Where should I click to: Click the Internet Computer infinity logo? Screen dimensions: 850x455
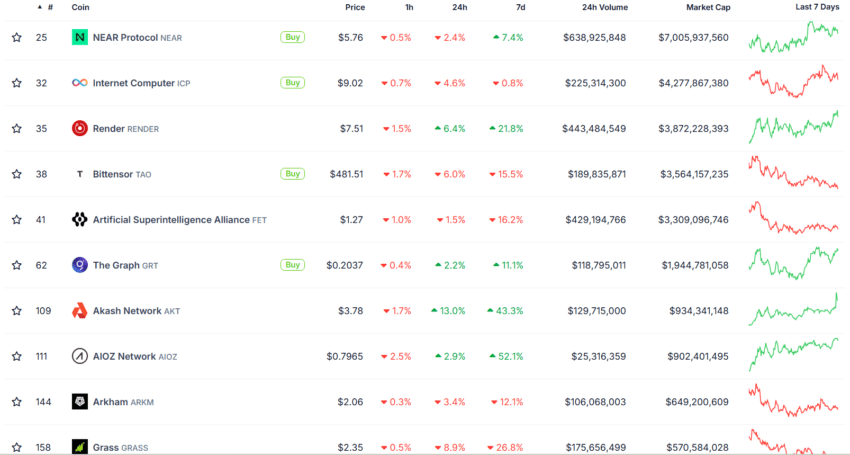(x=80, y=83)
